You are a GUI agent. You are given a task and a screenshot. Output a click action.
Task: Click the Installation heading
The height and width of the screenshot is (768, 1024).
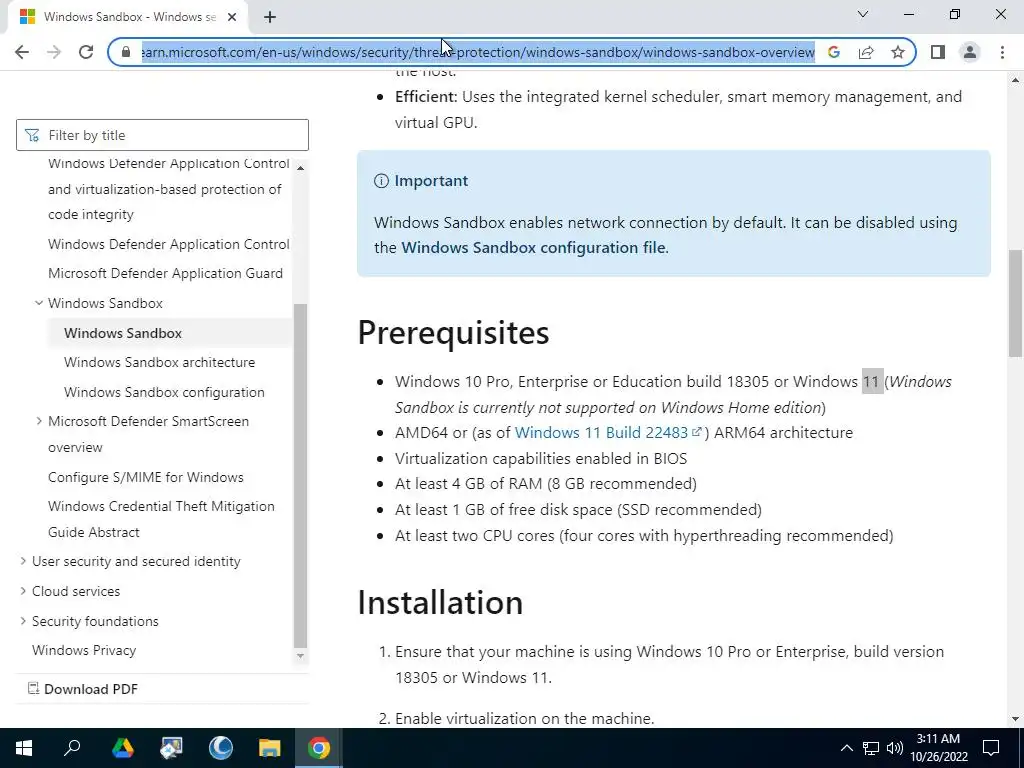coord(440,602)
